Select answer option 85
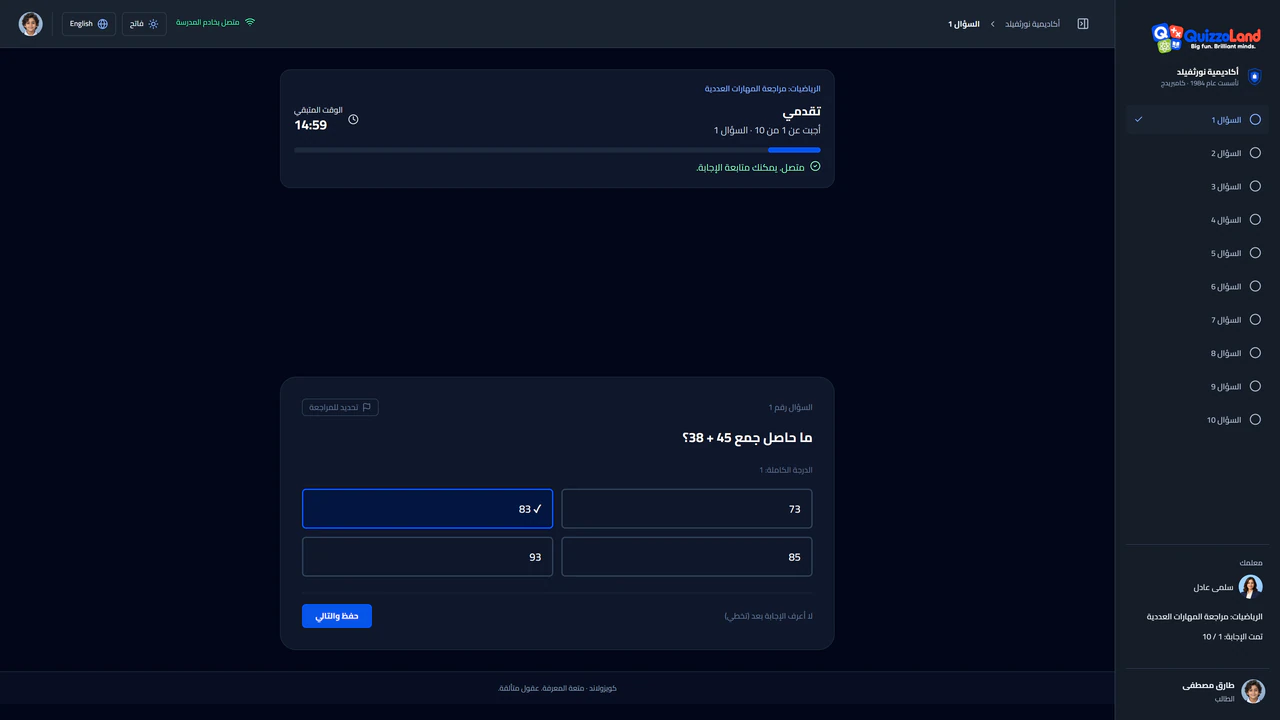This screenshot has width=1280, height=720. point(687,557)
